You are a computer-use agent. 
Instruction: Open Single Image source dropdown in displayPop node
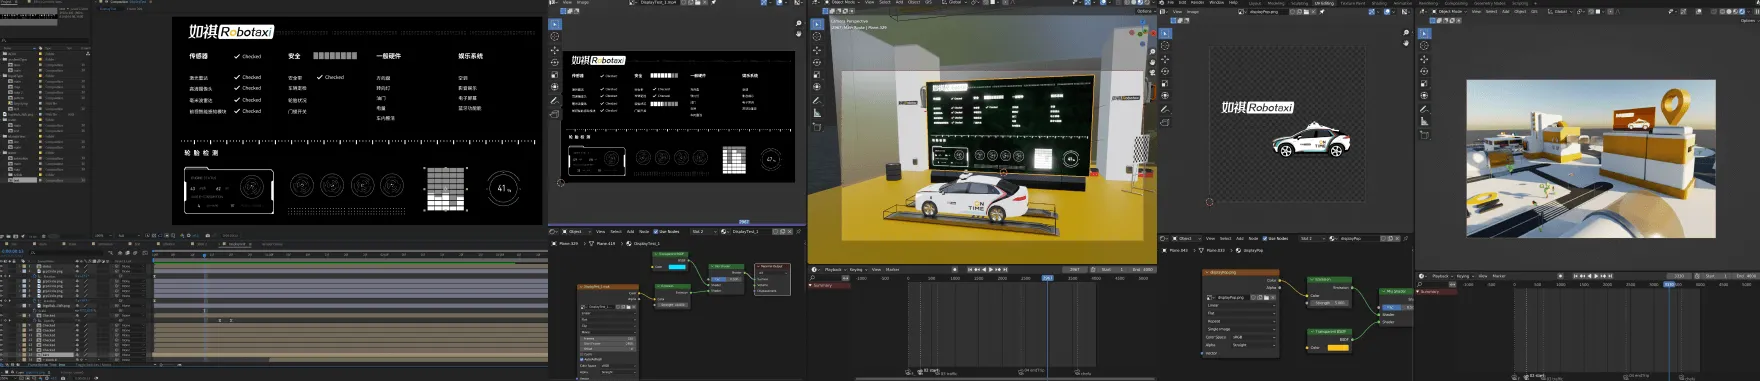(x=1240, y=329)
